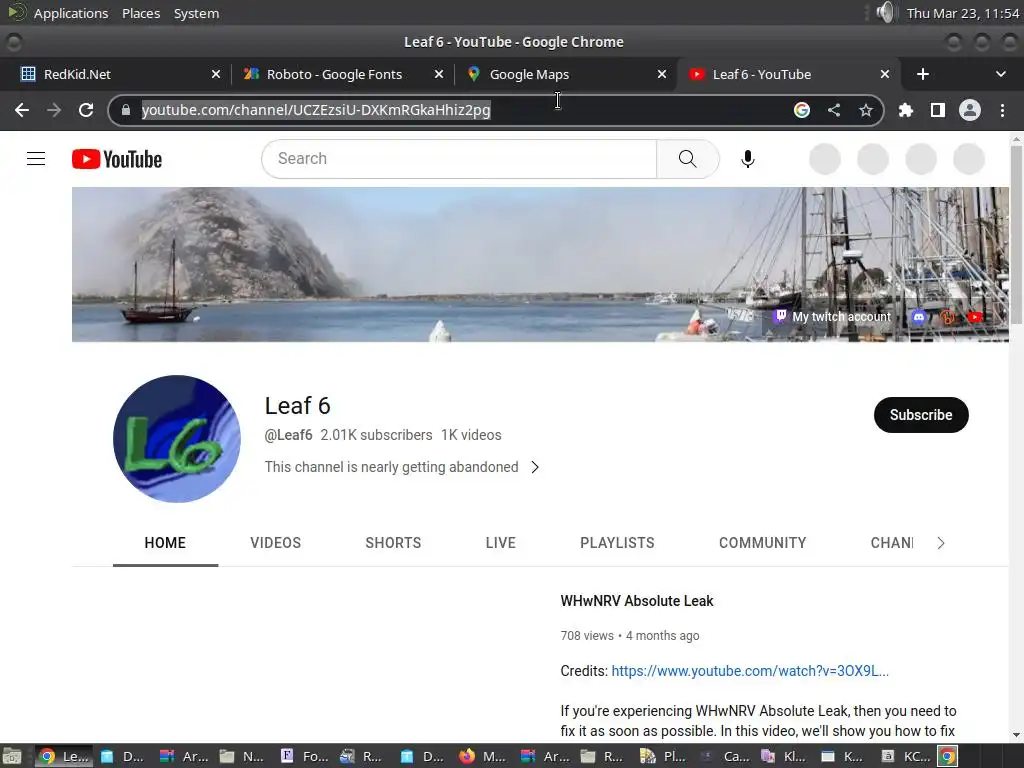Click the 2.01K subscribers text
Image resolution: width=1024 pixels, height=768 pixels.
click(x=376, y=435)
